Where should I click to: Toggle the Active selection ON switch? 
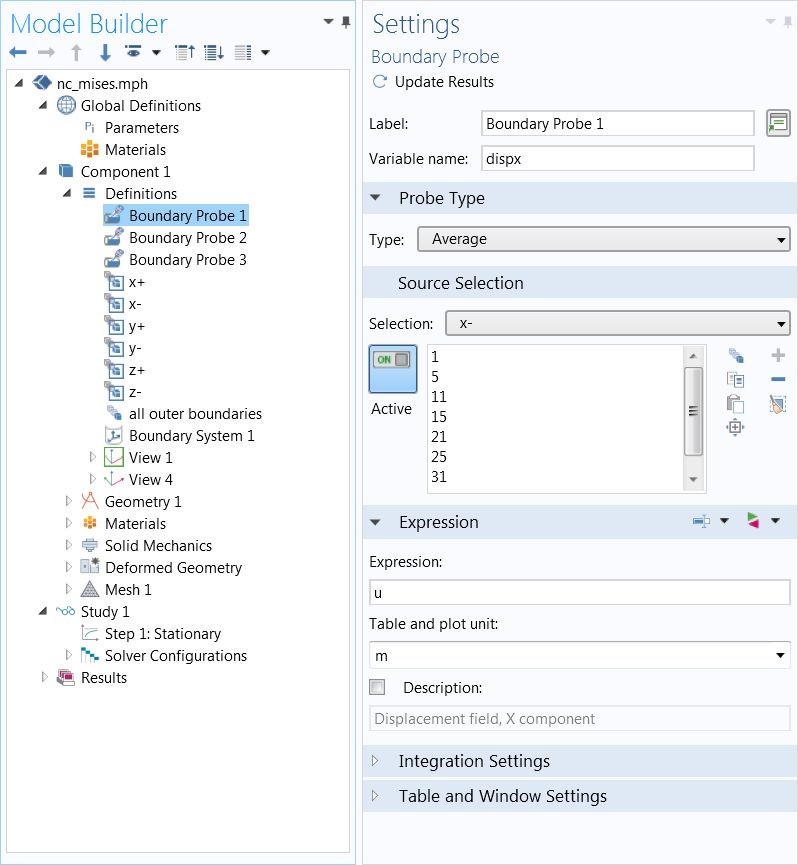(x=393, y=369)
